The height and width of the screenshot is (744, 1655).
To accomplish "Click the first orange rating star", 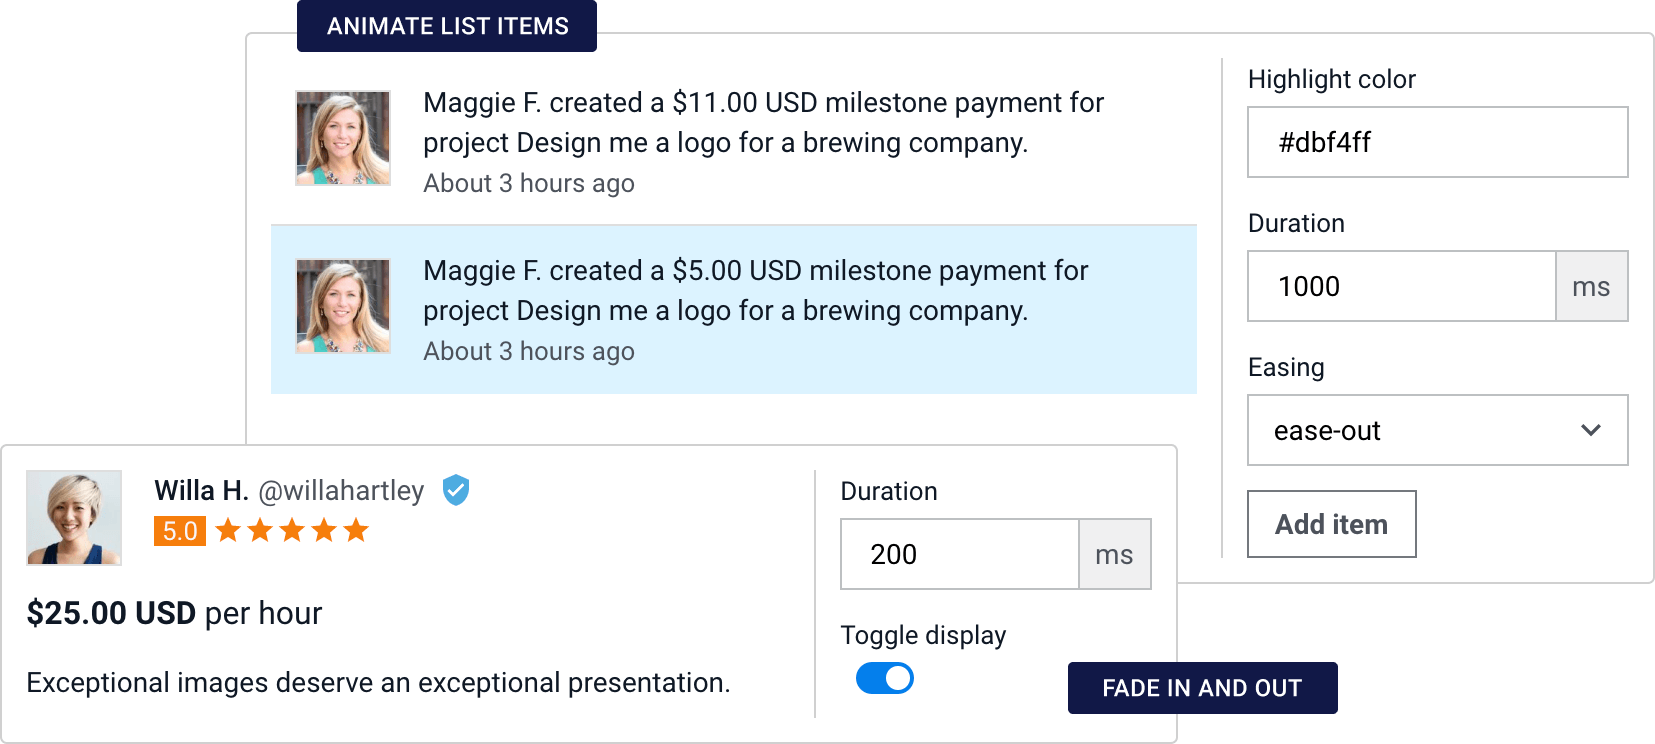I will 228,530.
